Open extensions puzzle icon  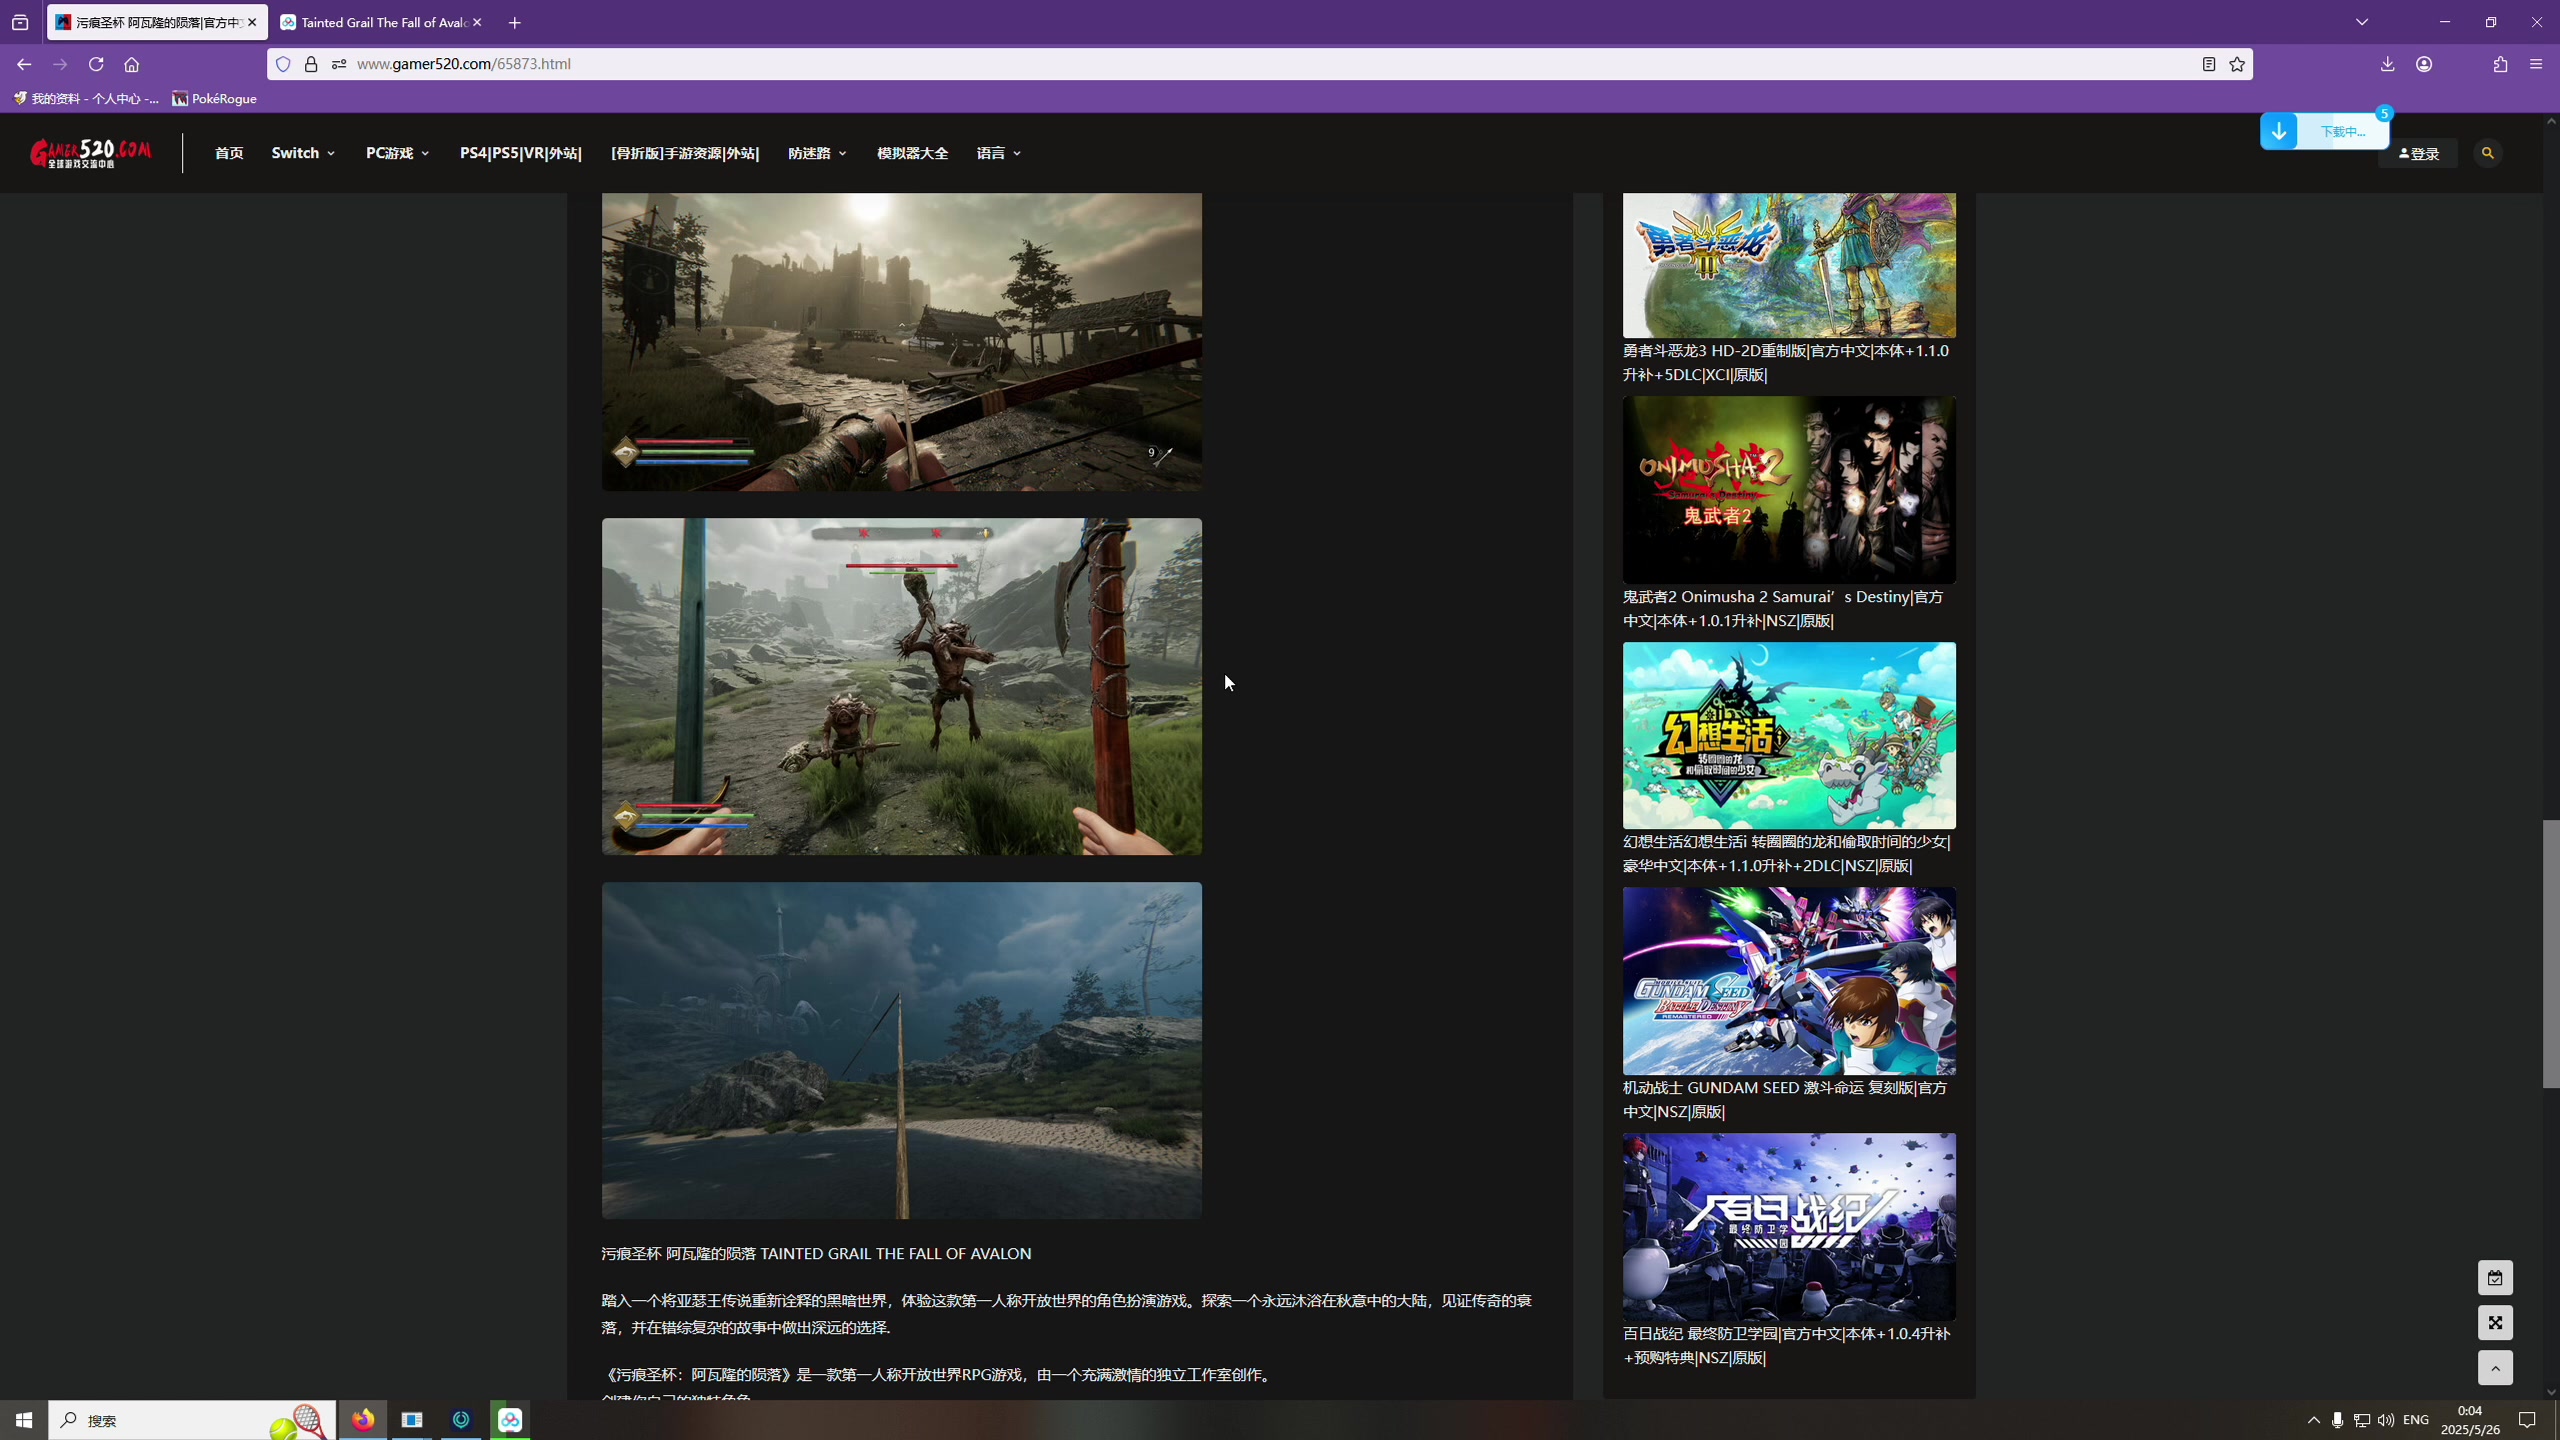tap(2500, 64)
